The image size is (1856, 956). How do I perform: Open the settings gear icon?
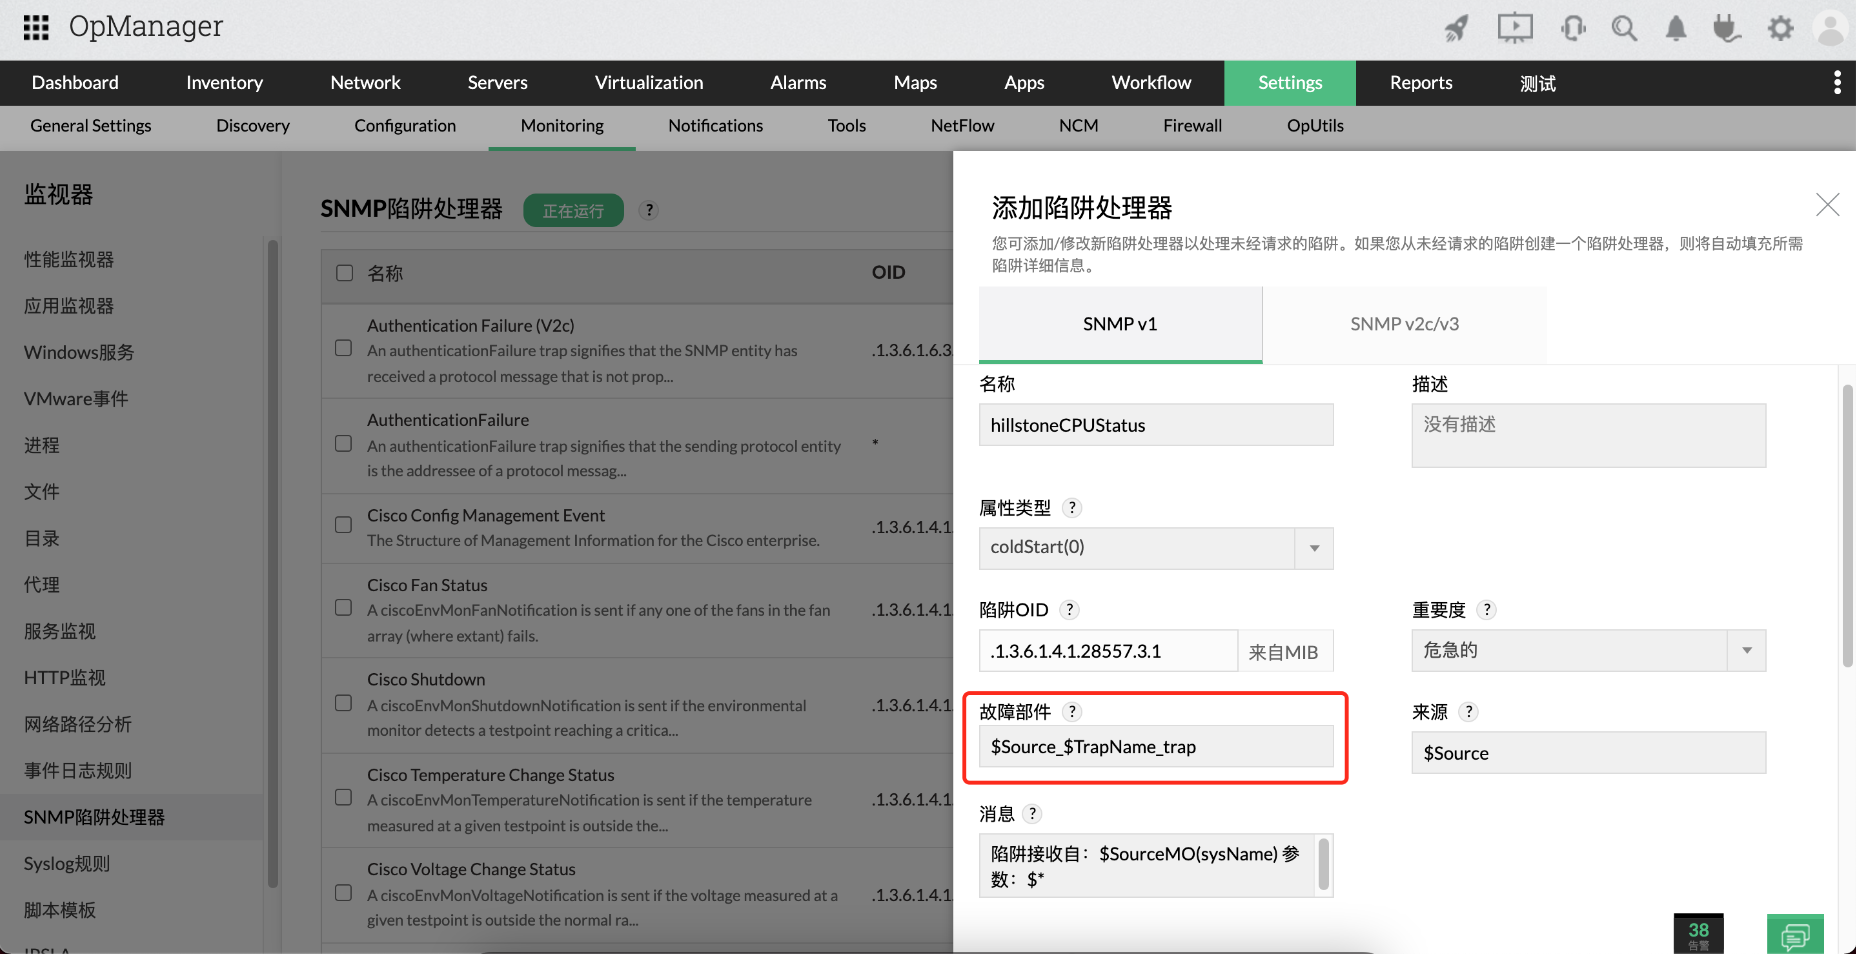click(1780, 28)
